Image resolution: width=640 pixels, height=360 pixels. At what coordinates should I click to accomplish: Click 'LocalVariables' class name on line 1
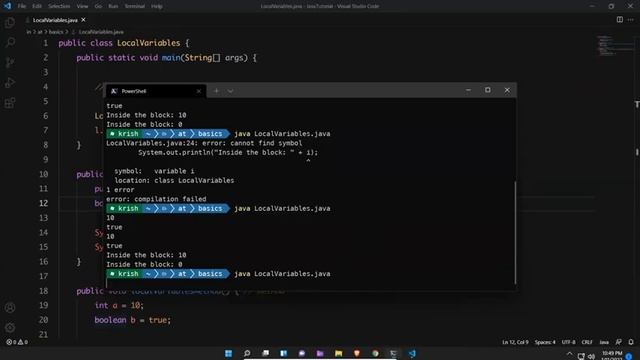pyautogui.click(x=149, y=43)
